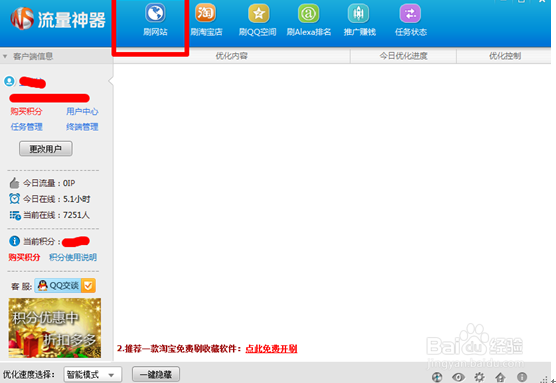Screen dimensions: 556x383
Task: Open the 任务管理 link
Action: (x=26, y=127)
